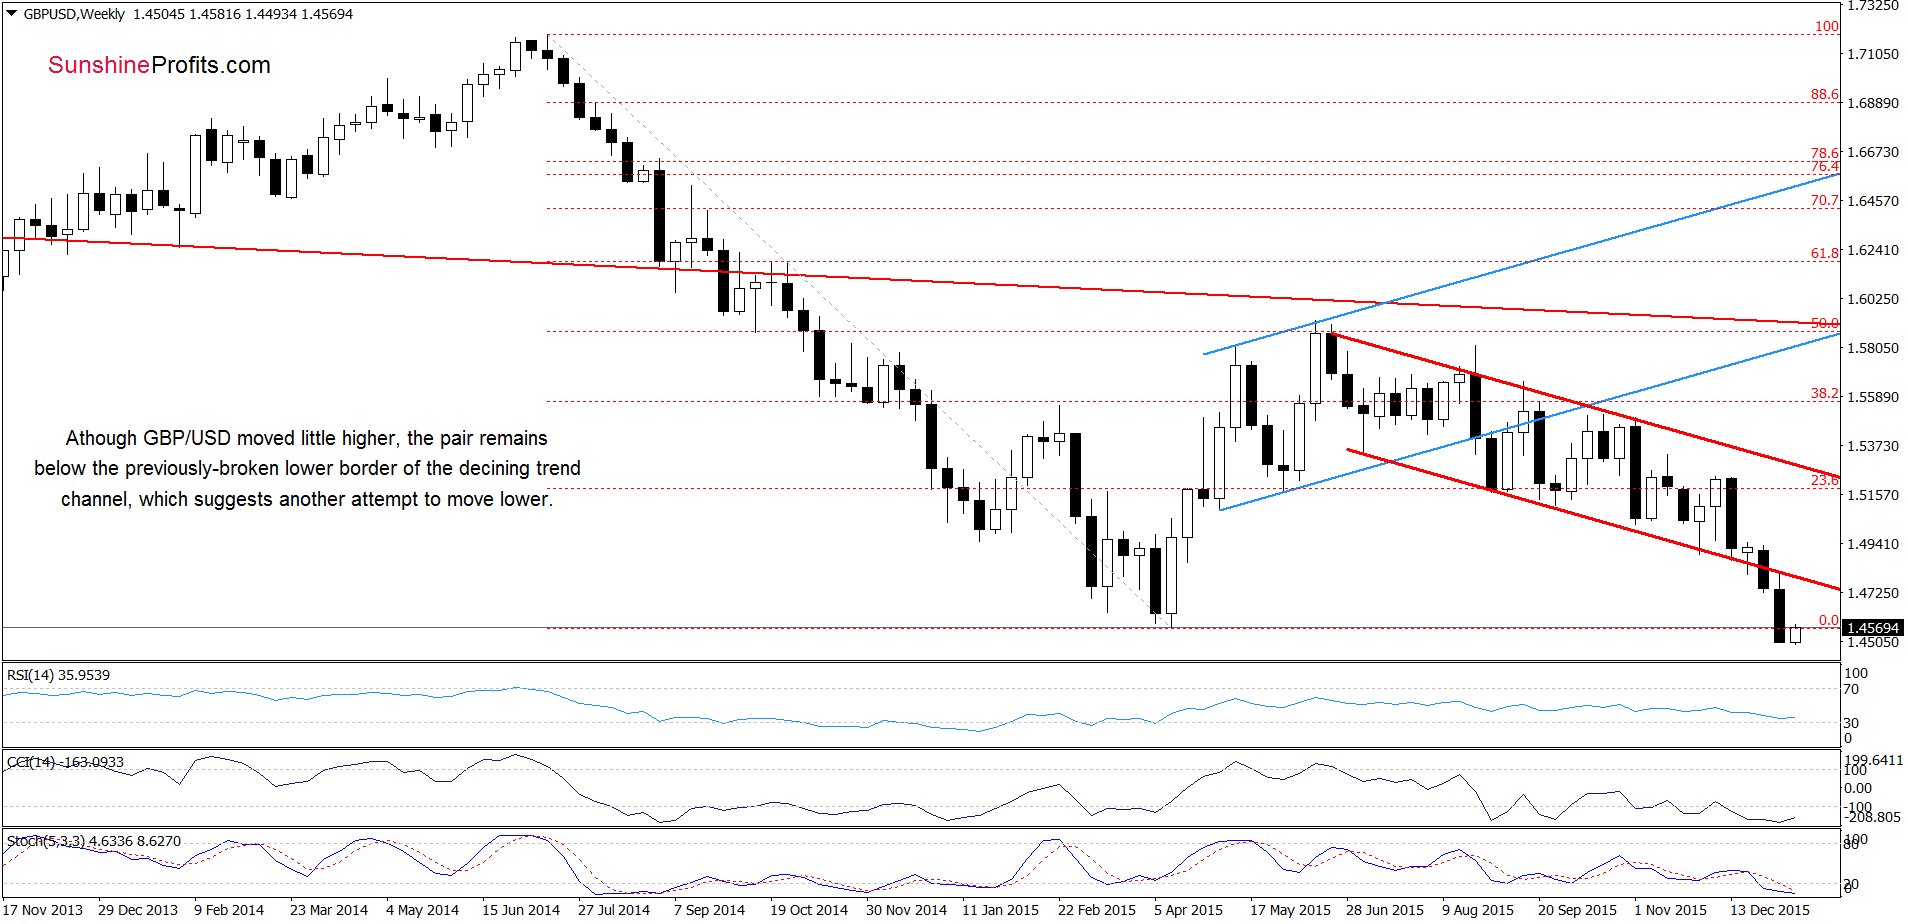Click the GBPUSD,Weekly chart title
This screenshot has height=924, width=1908.
point(74,14)
